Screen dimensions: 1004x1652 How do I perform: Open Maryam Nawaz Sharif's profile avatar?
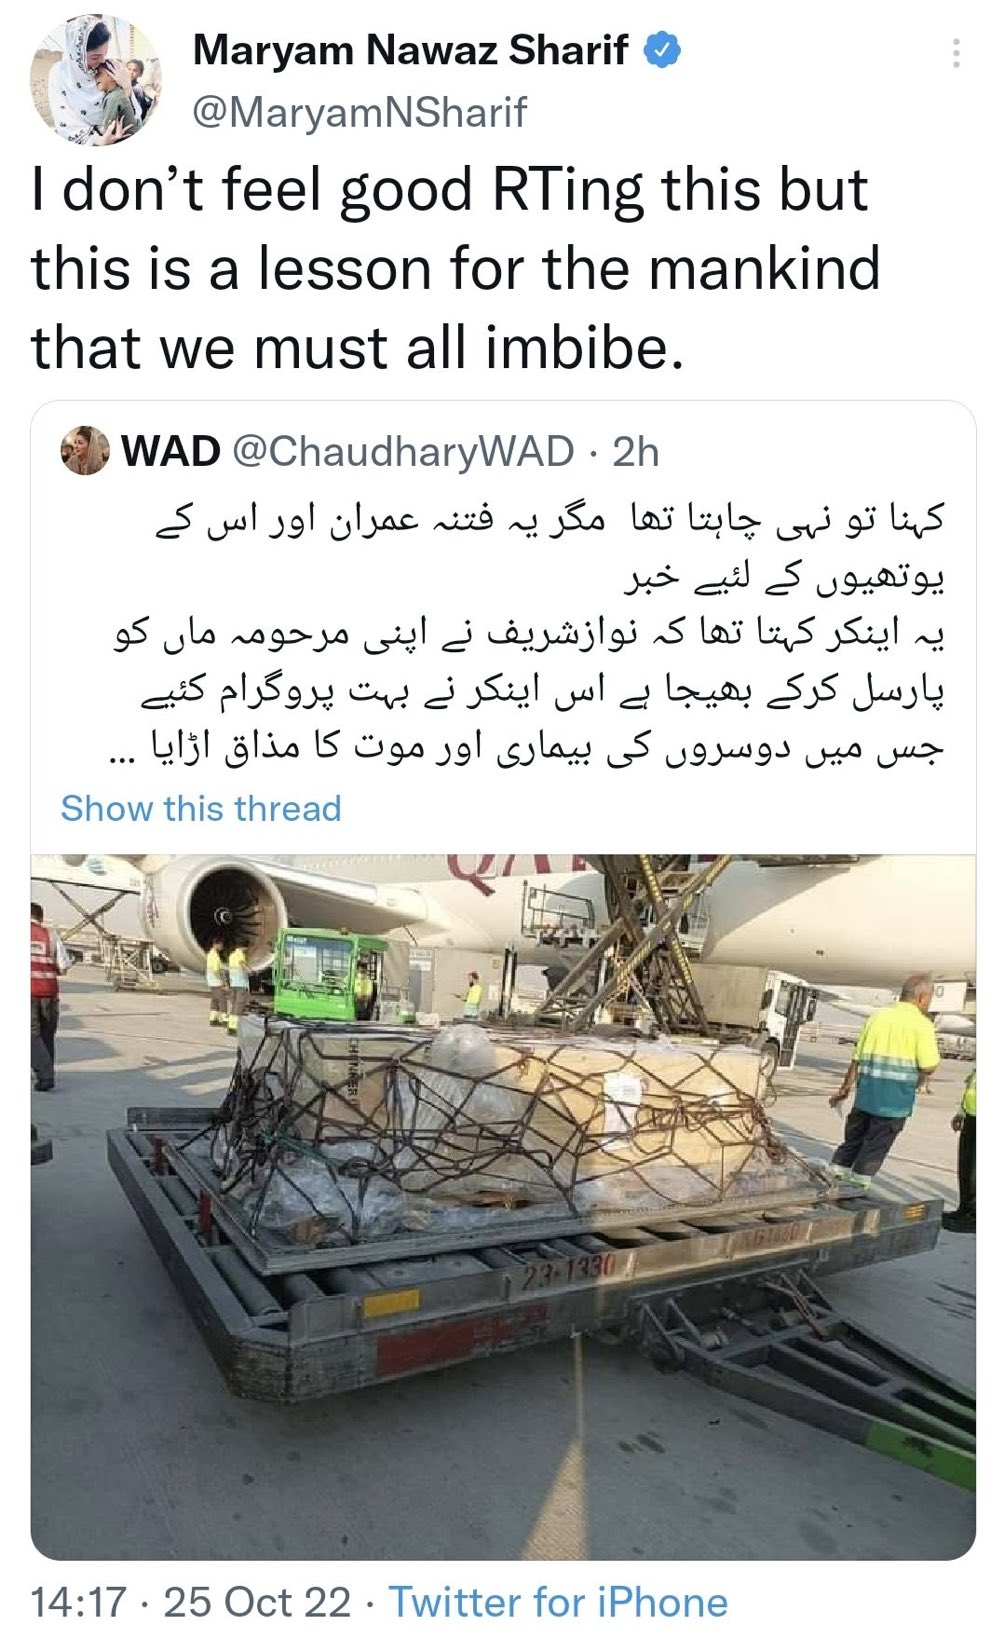[x=96, y=81]
